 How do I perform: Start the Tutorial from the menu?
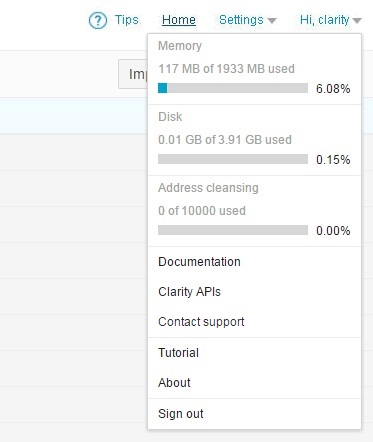click(178, 353)
